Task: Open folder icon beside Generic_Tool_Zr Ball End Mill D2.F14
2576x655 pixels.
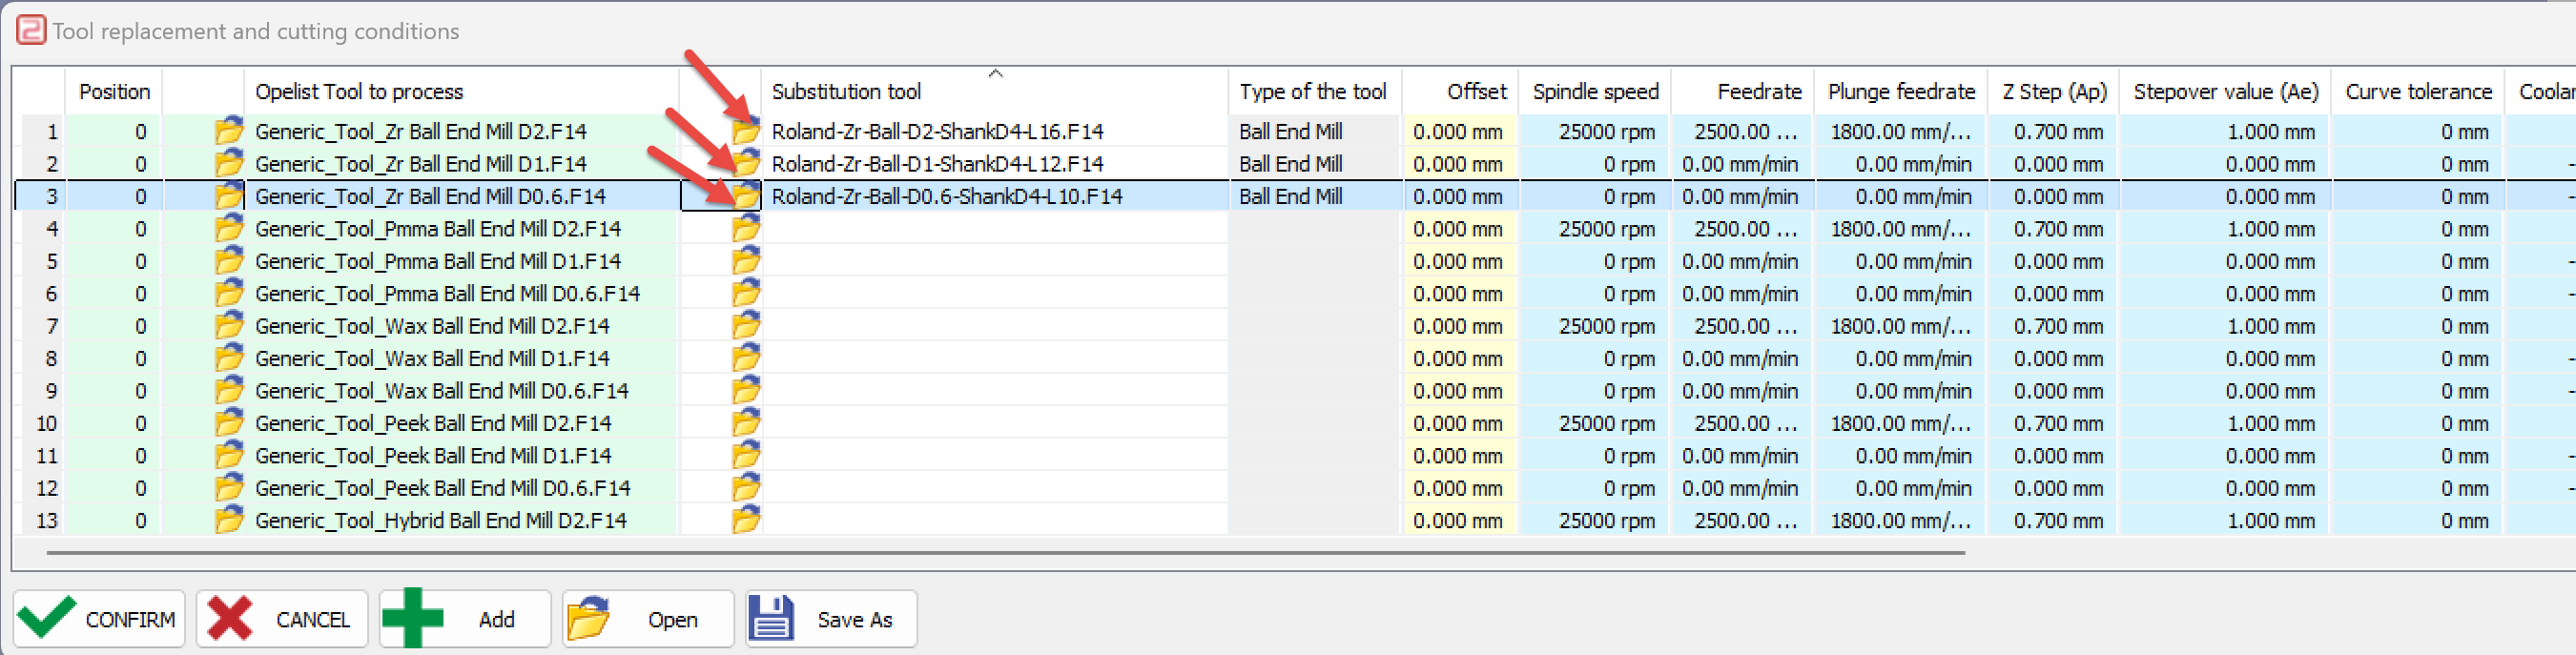Action: (229, 131)
